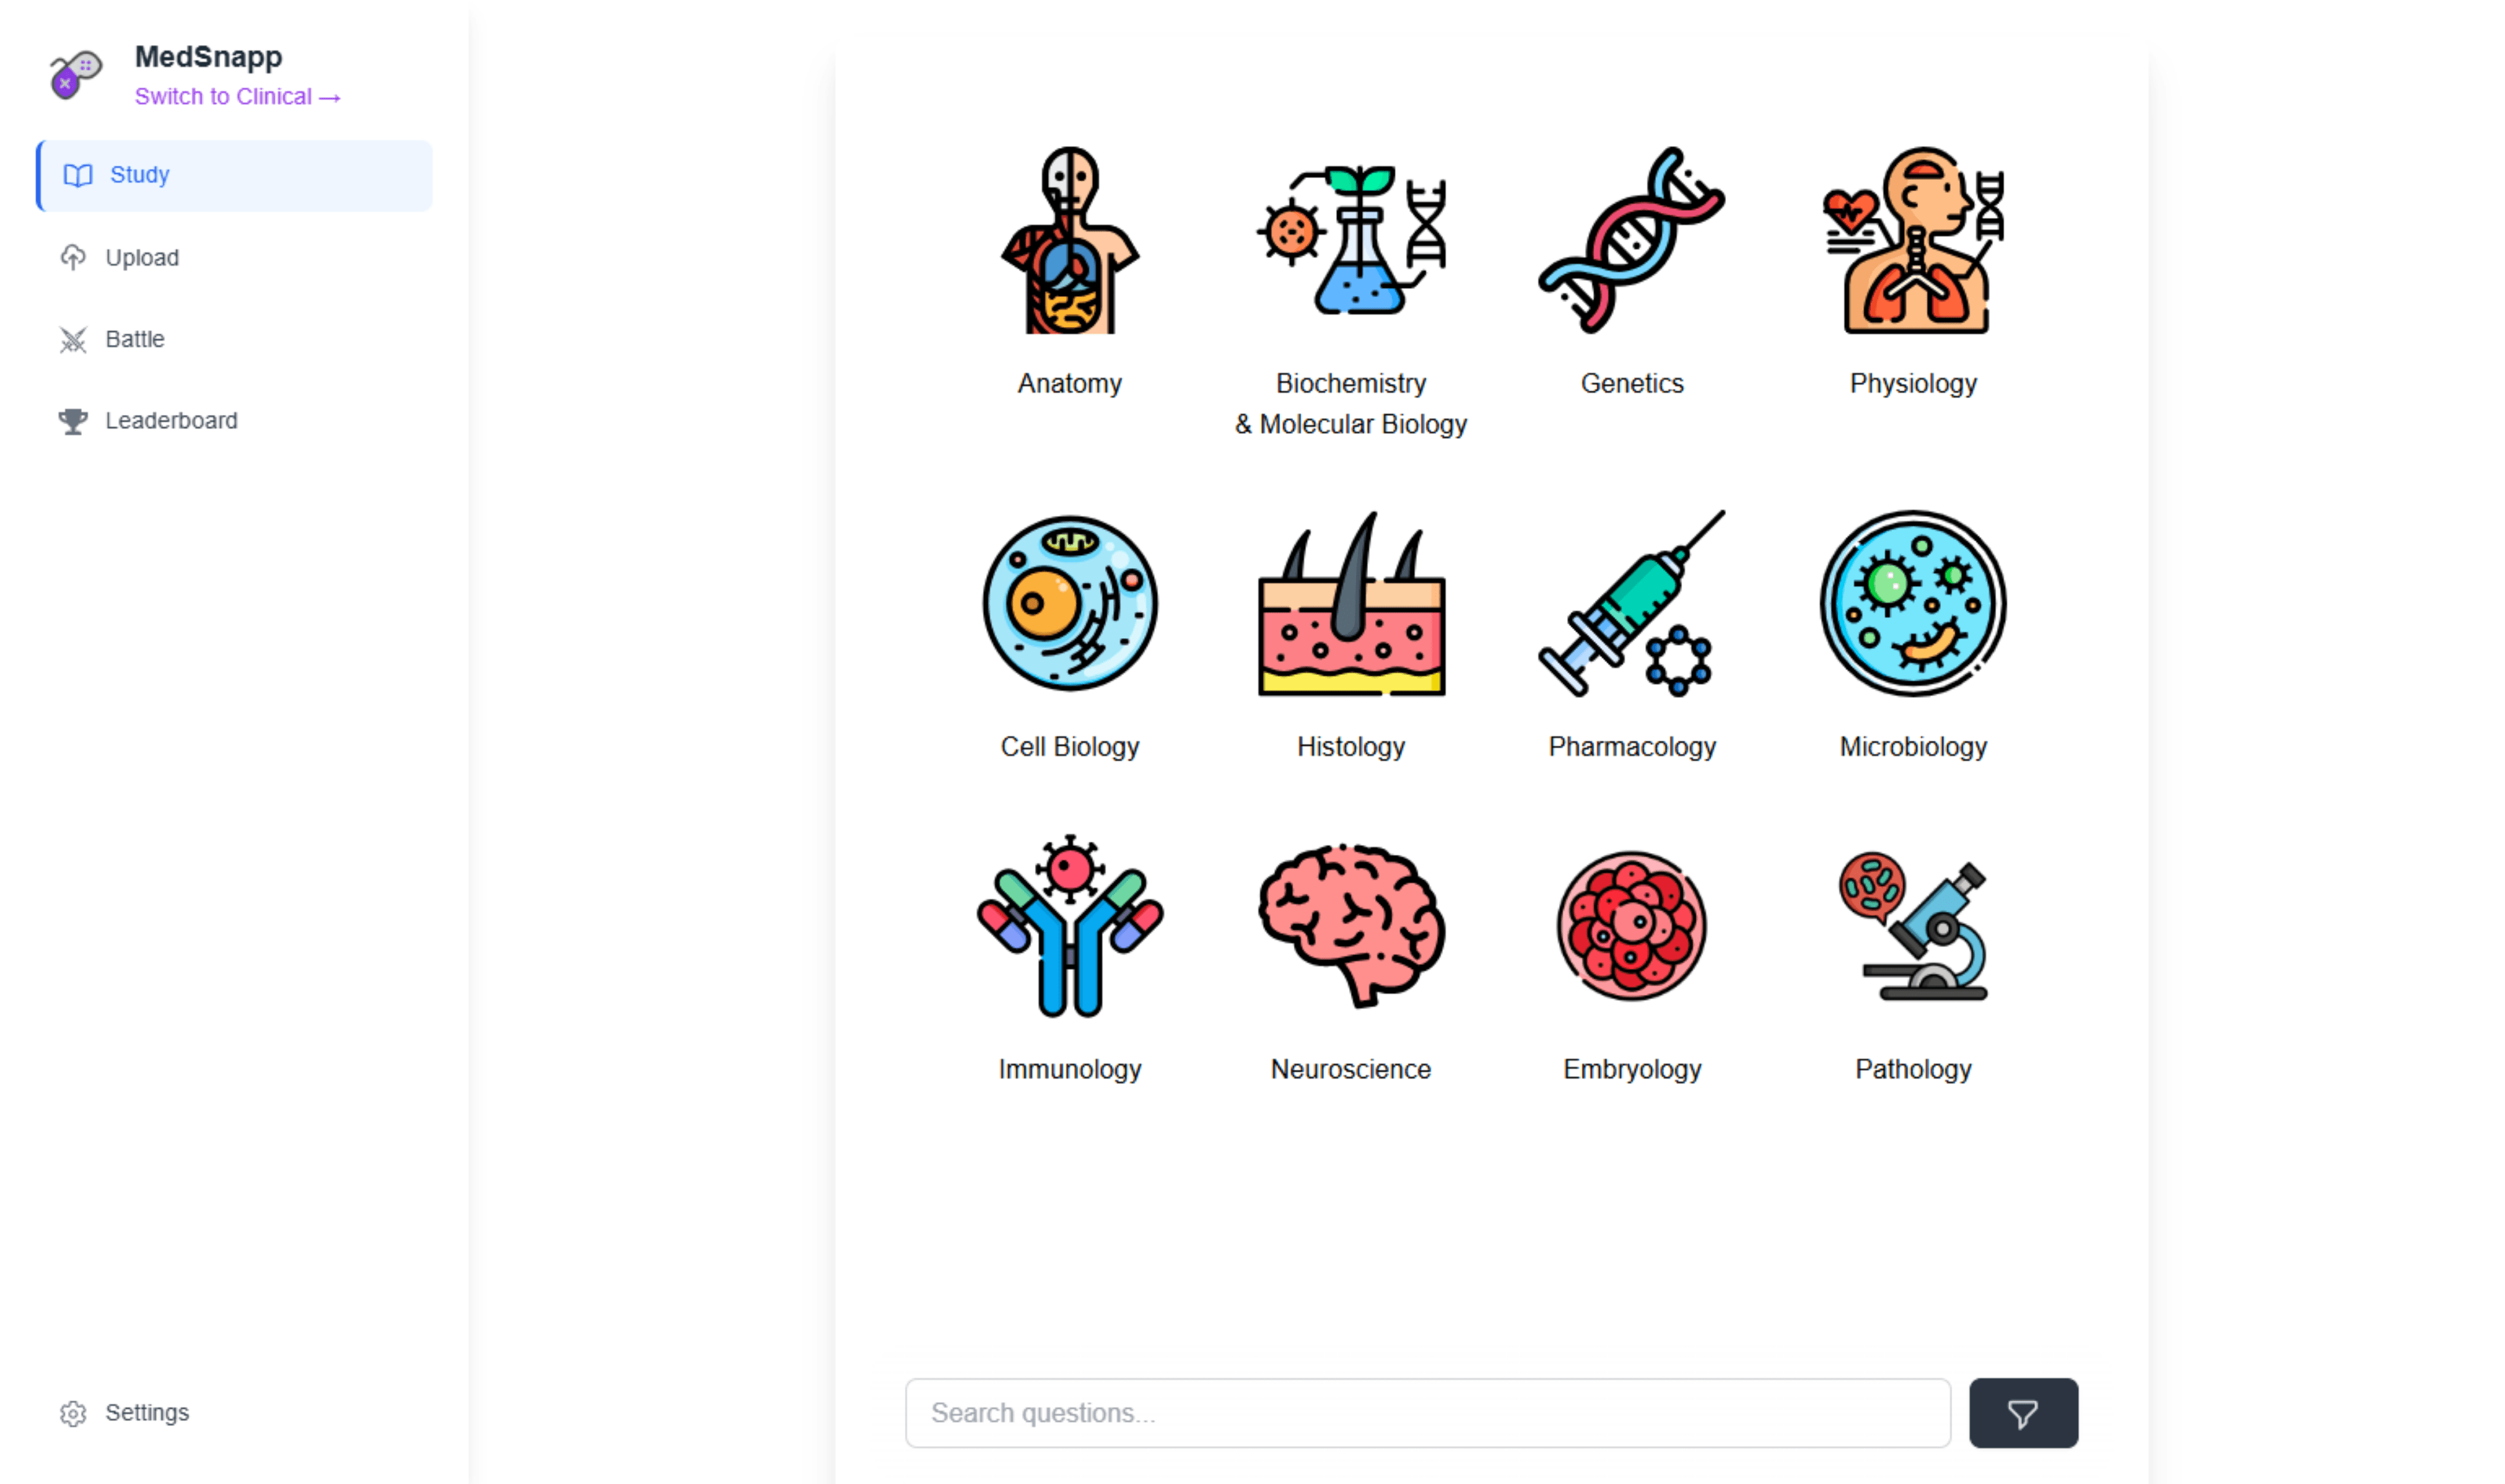2505x1484 pixels.
Task: Click the Search questions input field
Action: 1427,1412
